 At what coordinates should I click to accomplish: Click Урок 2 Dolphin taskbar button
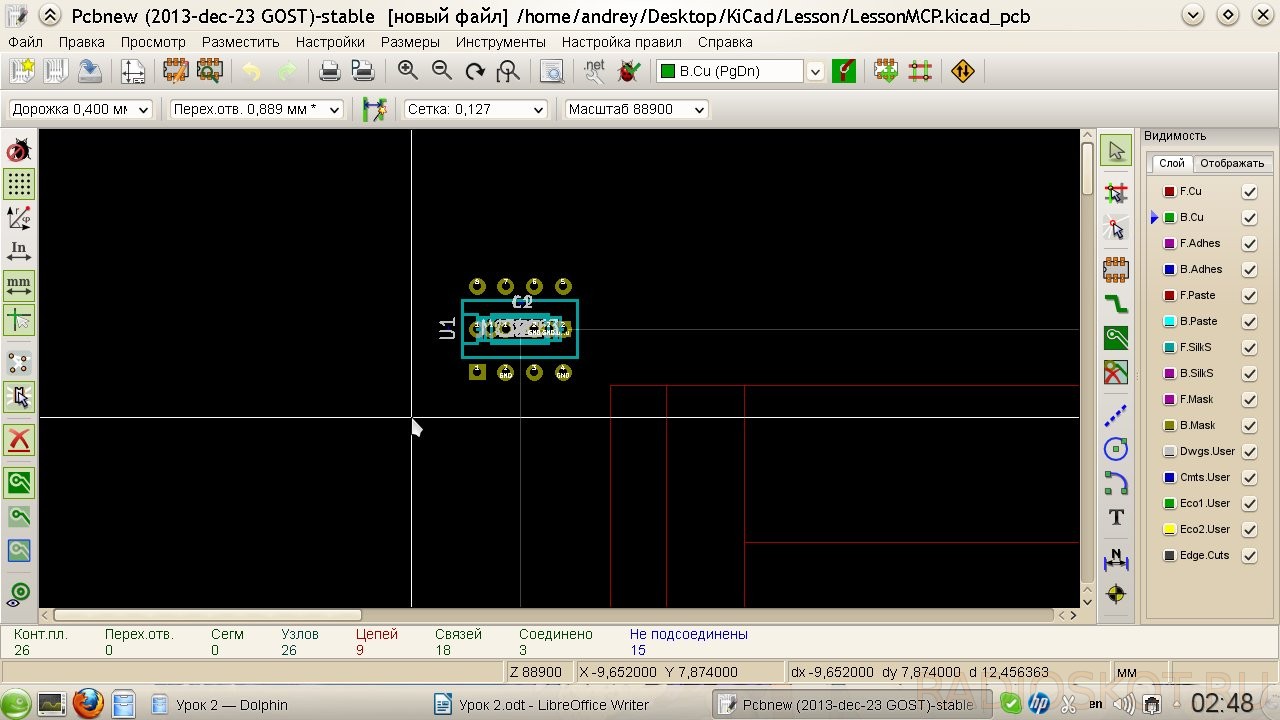pos(219,705)
